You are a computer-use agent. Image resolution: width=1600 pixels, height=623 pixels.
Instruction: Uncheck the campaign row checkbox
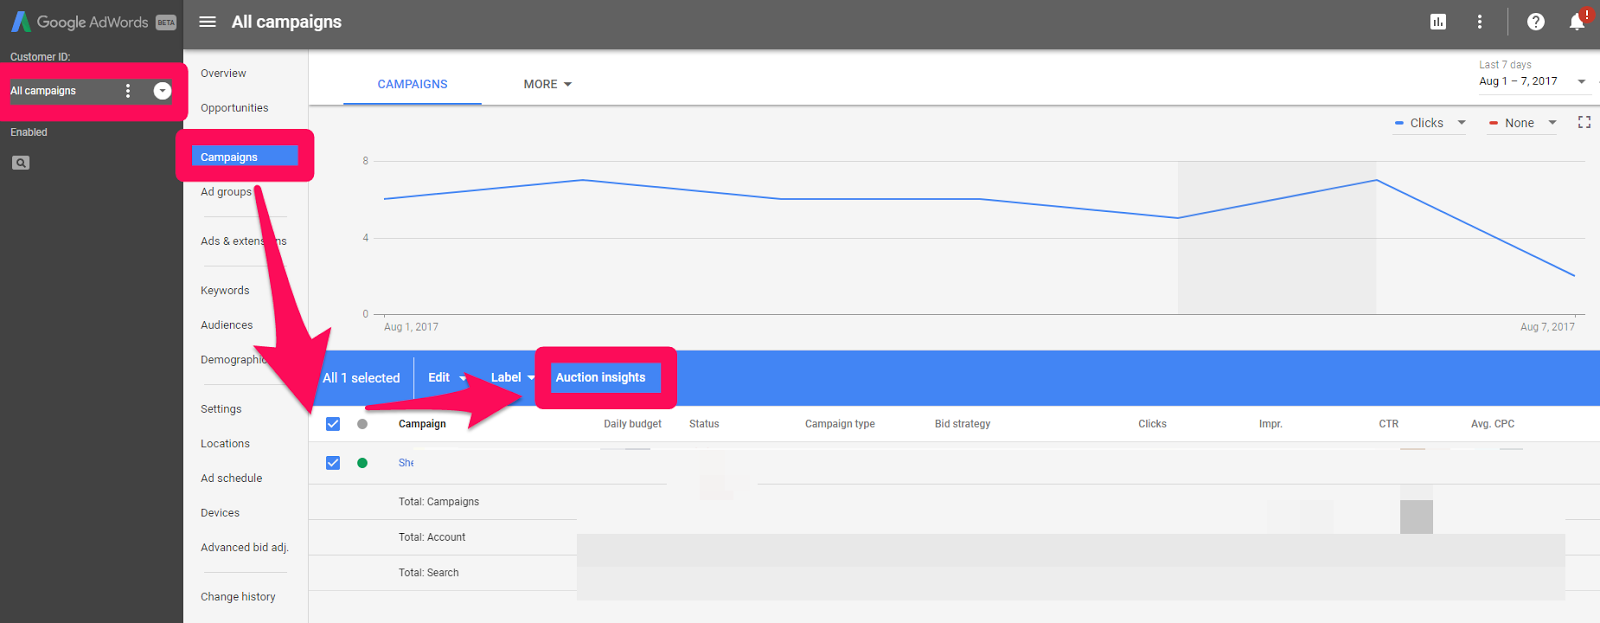333,463
